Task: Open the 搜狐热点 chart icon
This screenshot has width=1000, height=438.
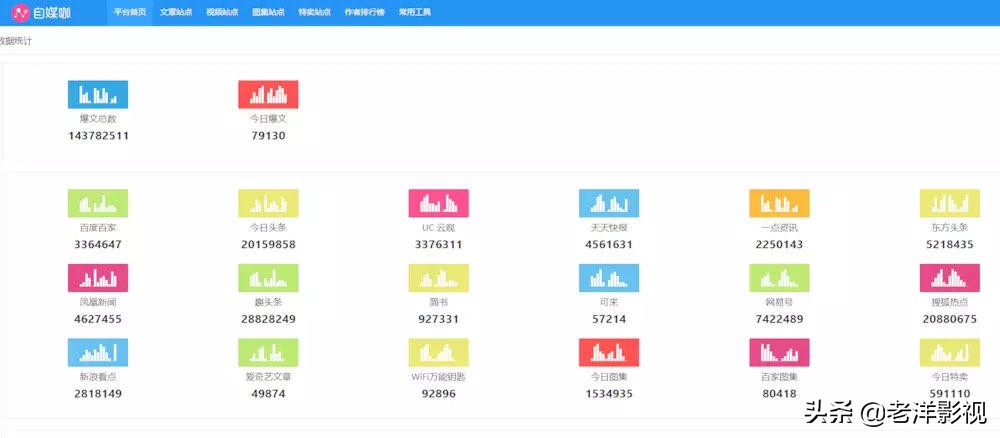Action: click(950, 278)
